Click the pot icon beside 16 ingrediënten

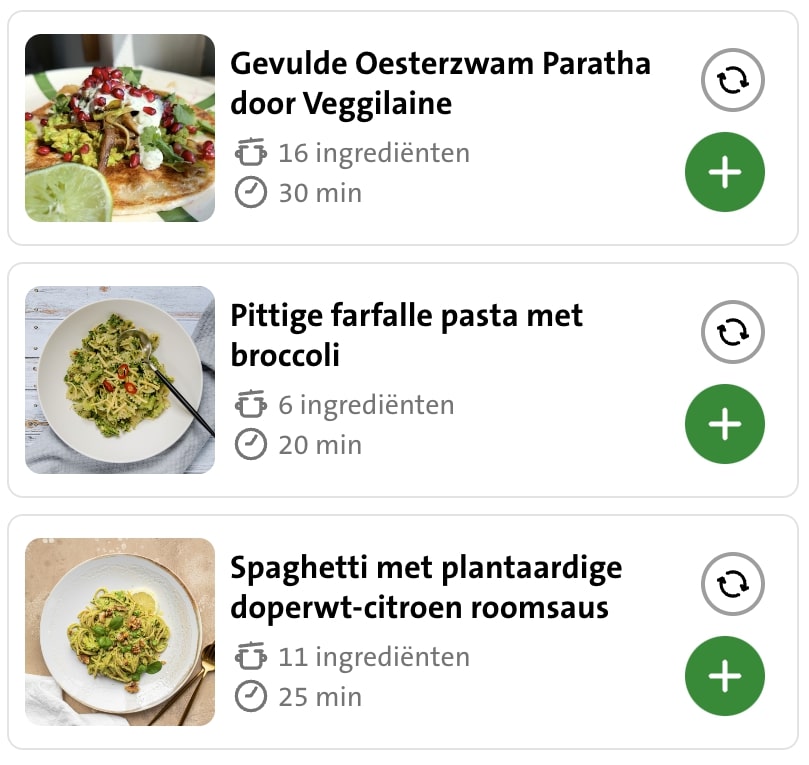tap(251, 153)
